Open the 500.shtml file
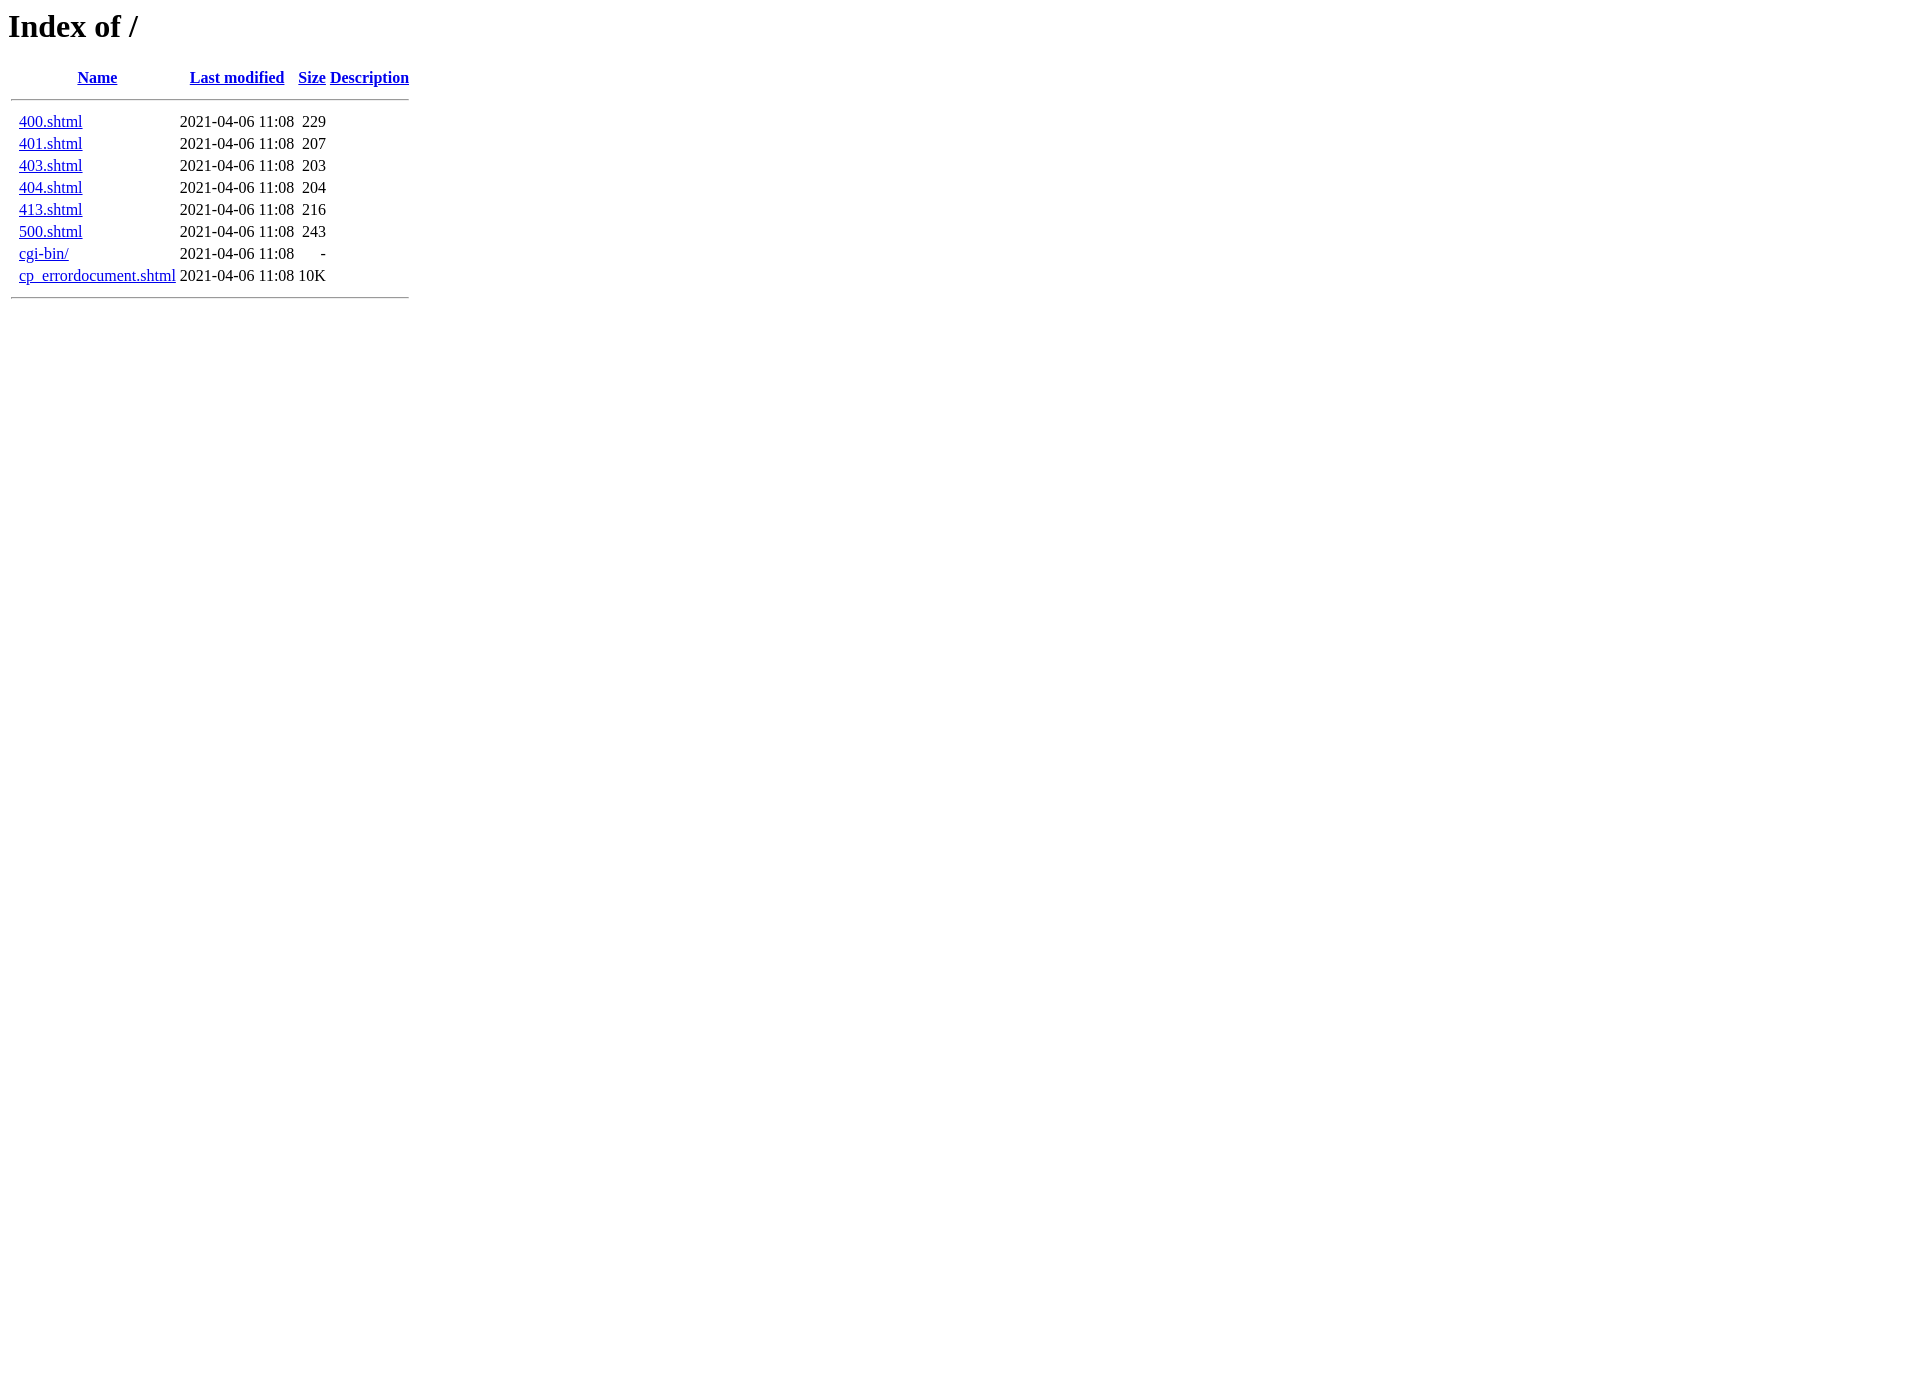Viewport: 1920px width, 1400px height. pos(49,231)
